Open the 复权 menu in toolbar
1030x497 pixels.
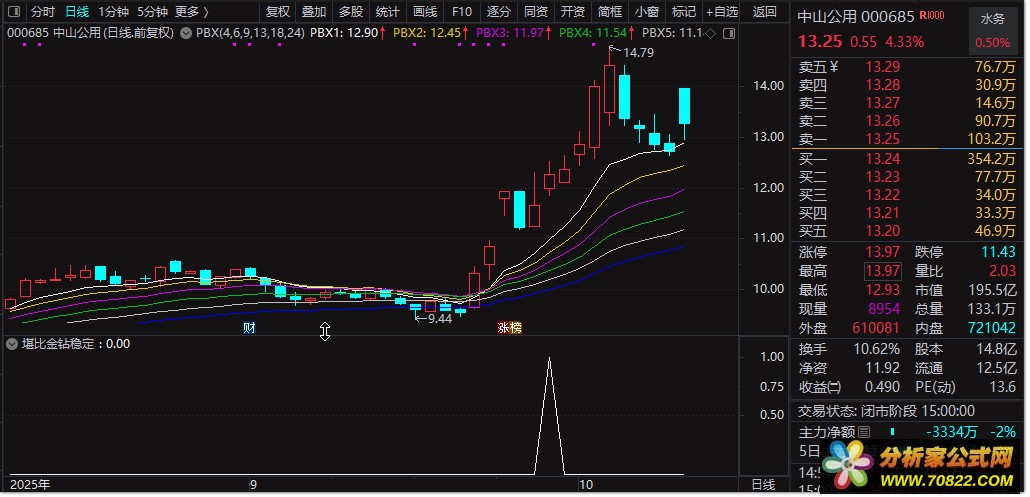click(277, 12)
